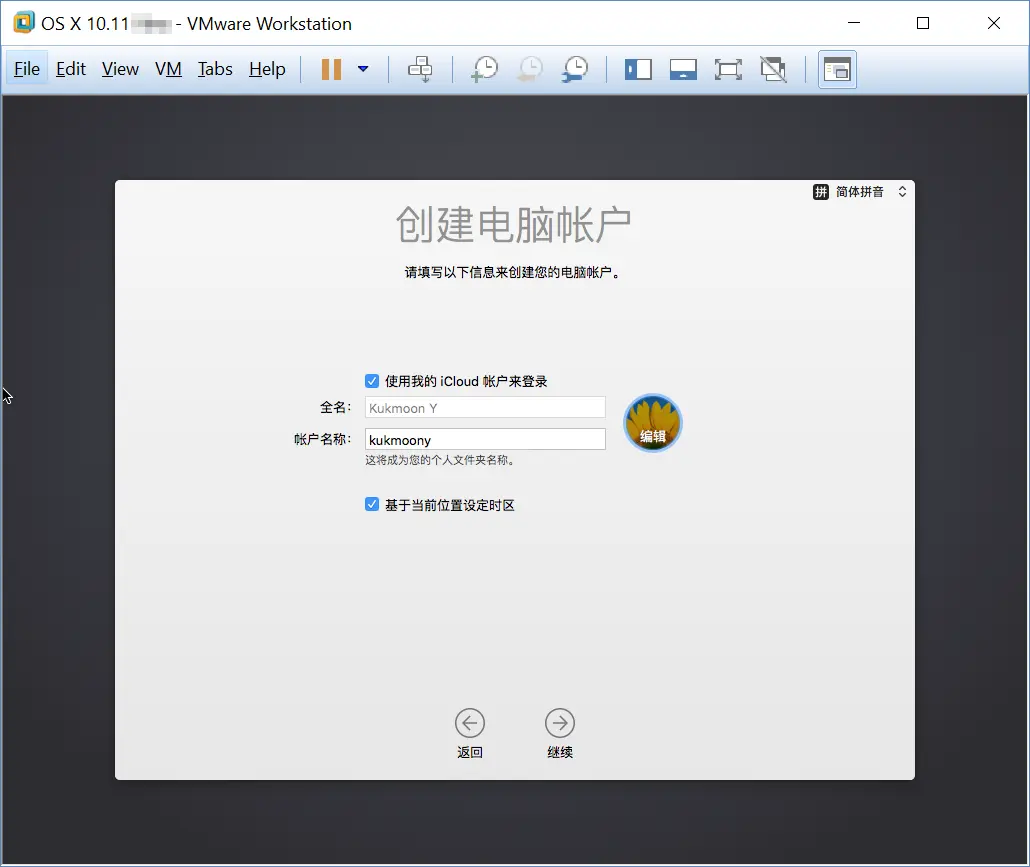Enter full screen mode
This screenshot has width=1030, height=867.
point(728,69)
